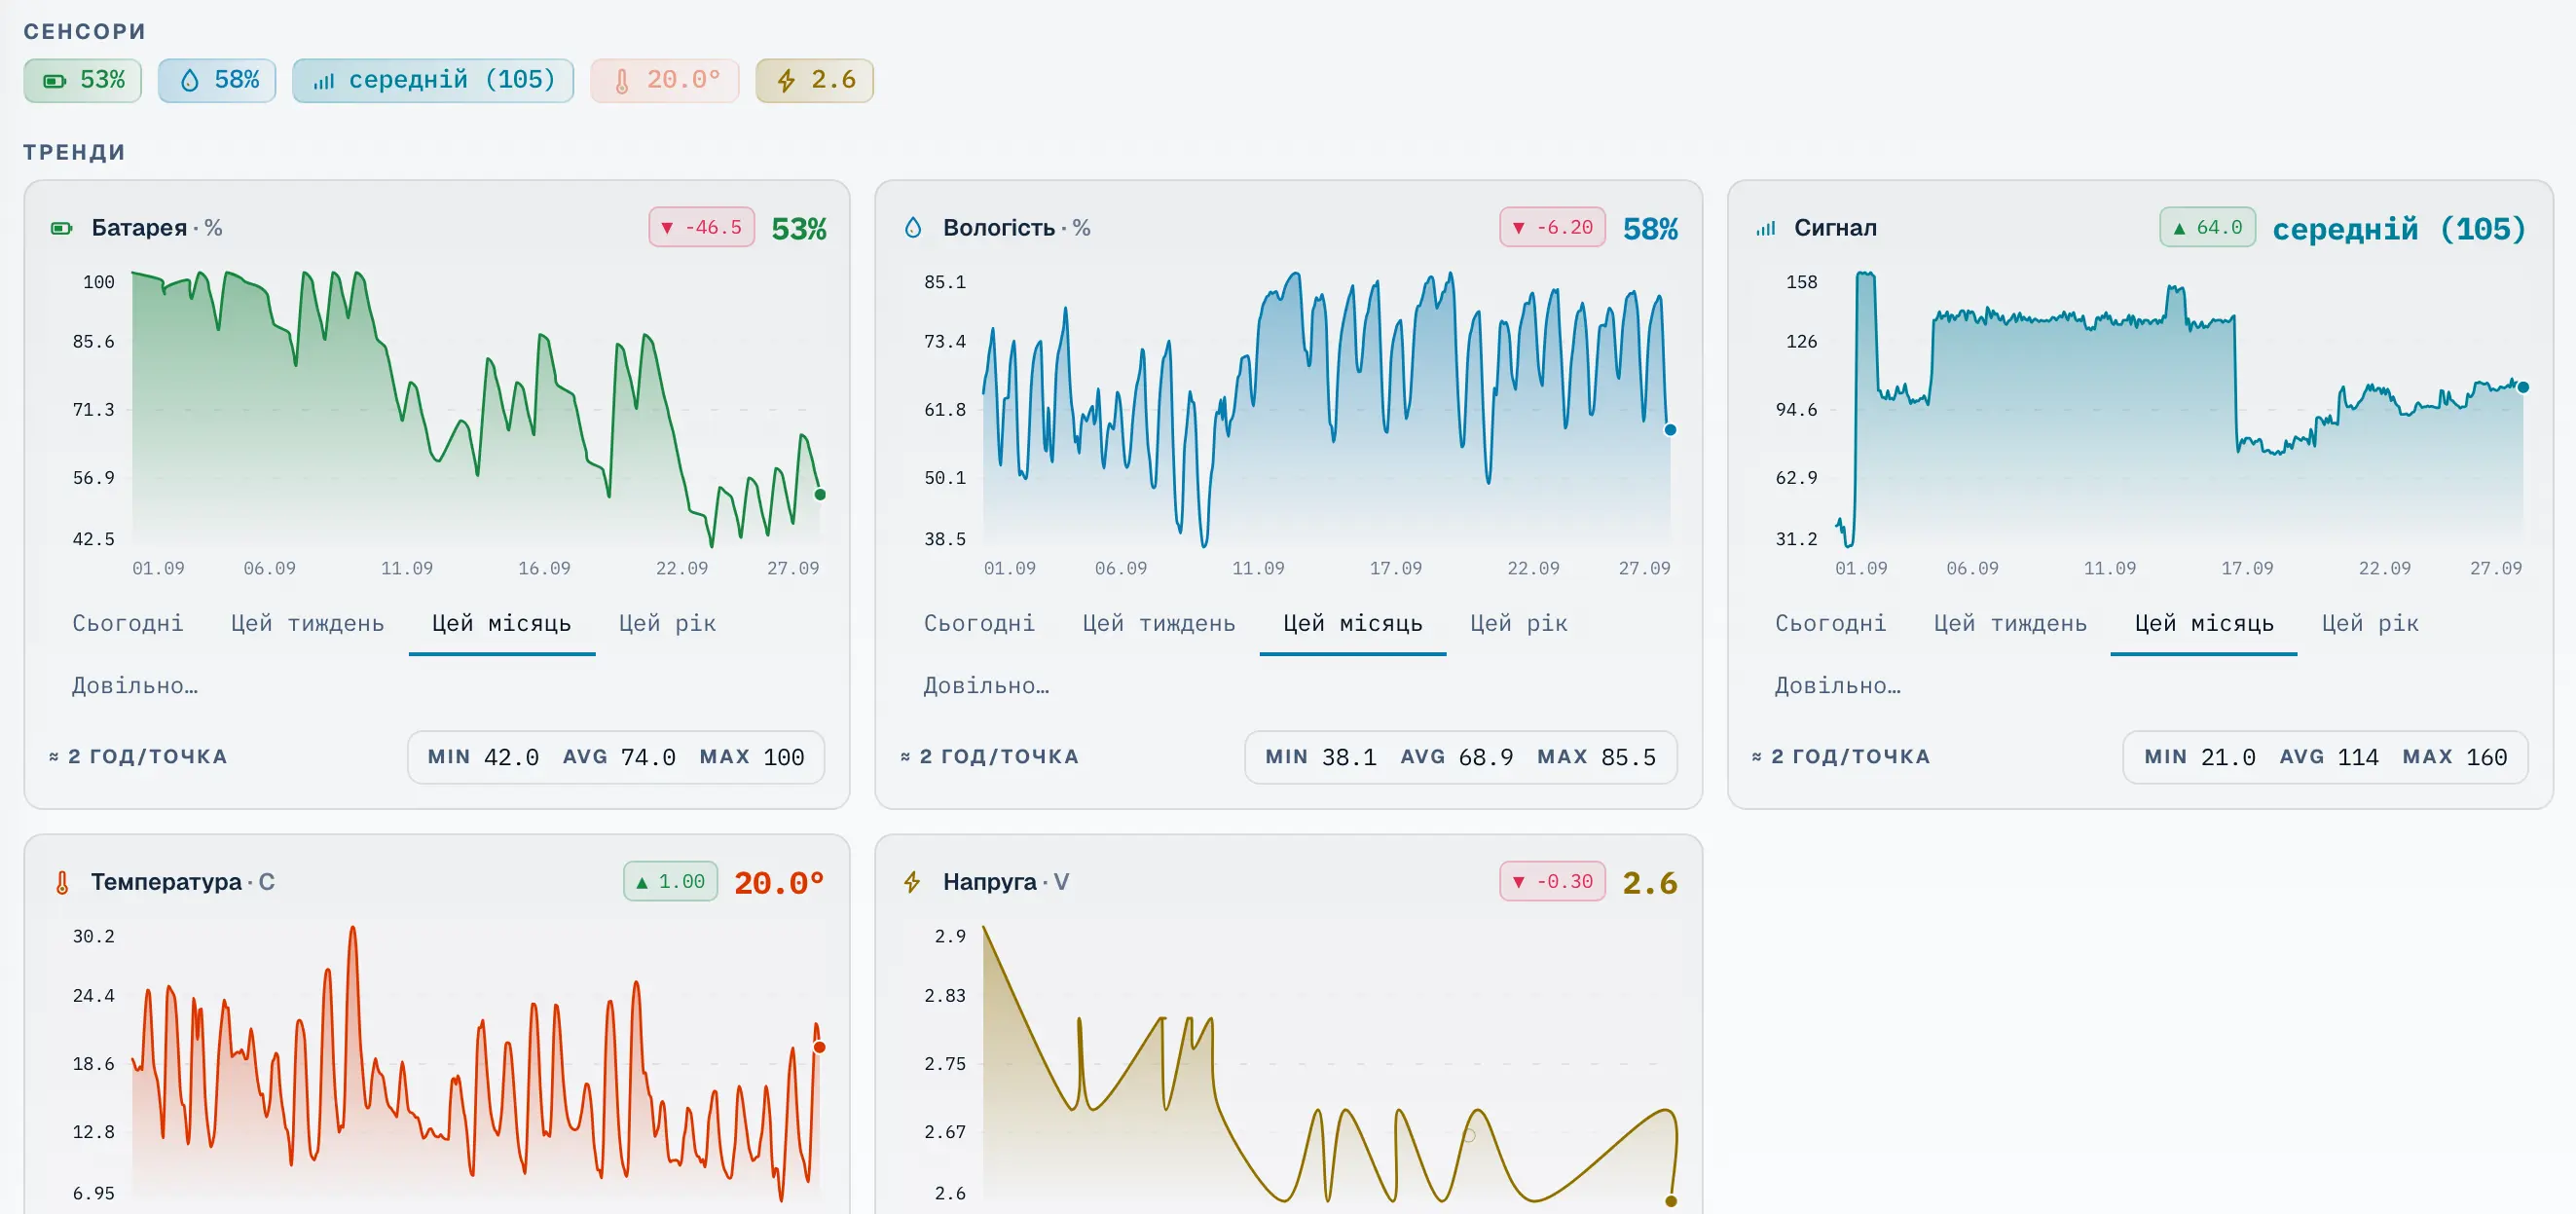Click the 1.00 change badge in Температура card
The width and height of the screenshot is (2576, 1214).
tap(671, 882)
